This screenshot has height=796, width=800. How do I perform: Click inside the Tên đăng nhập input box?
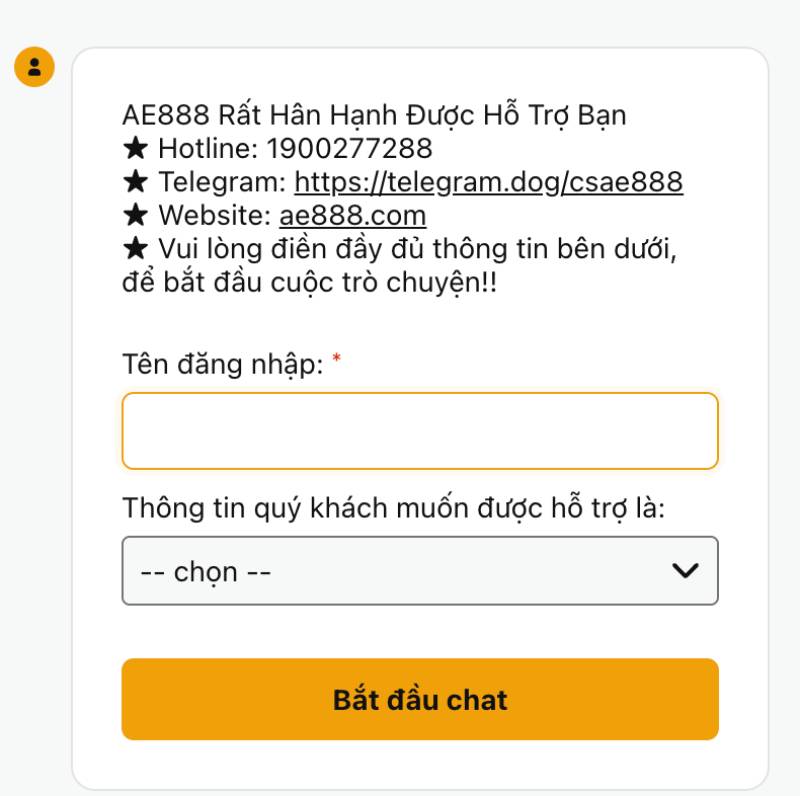click(x=420, y=431)
